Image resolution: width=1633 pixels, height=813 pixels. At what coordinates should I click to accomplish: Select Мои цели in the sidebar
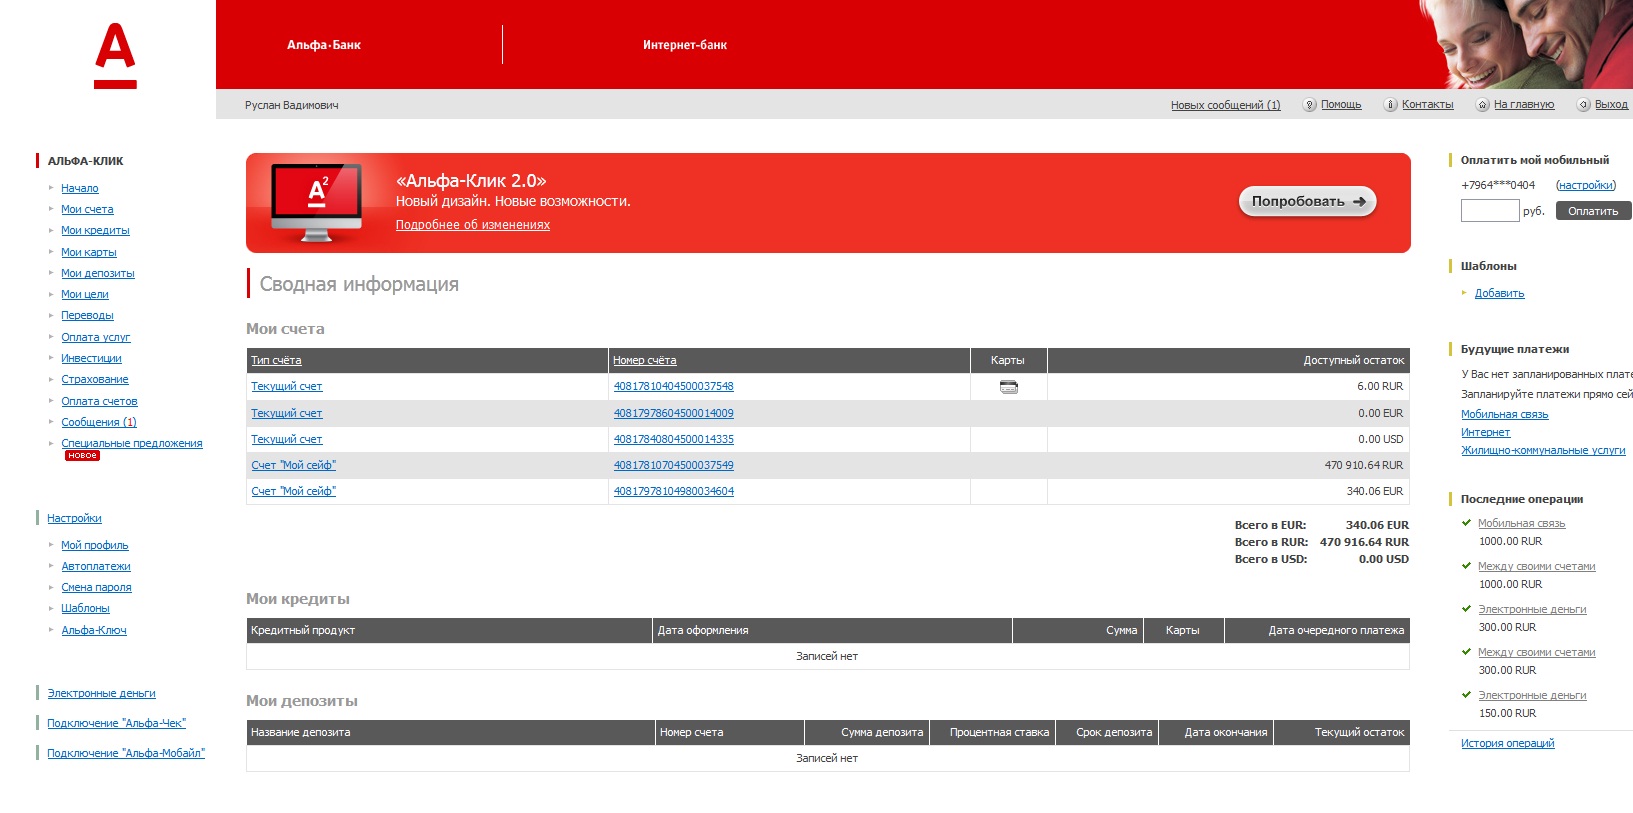pos(85,294)
